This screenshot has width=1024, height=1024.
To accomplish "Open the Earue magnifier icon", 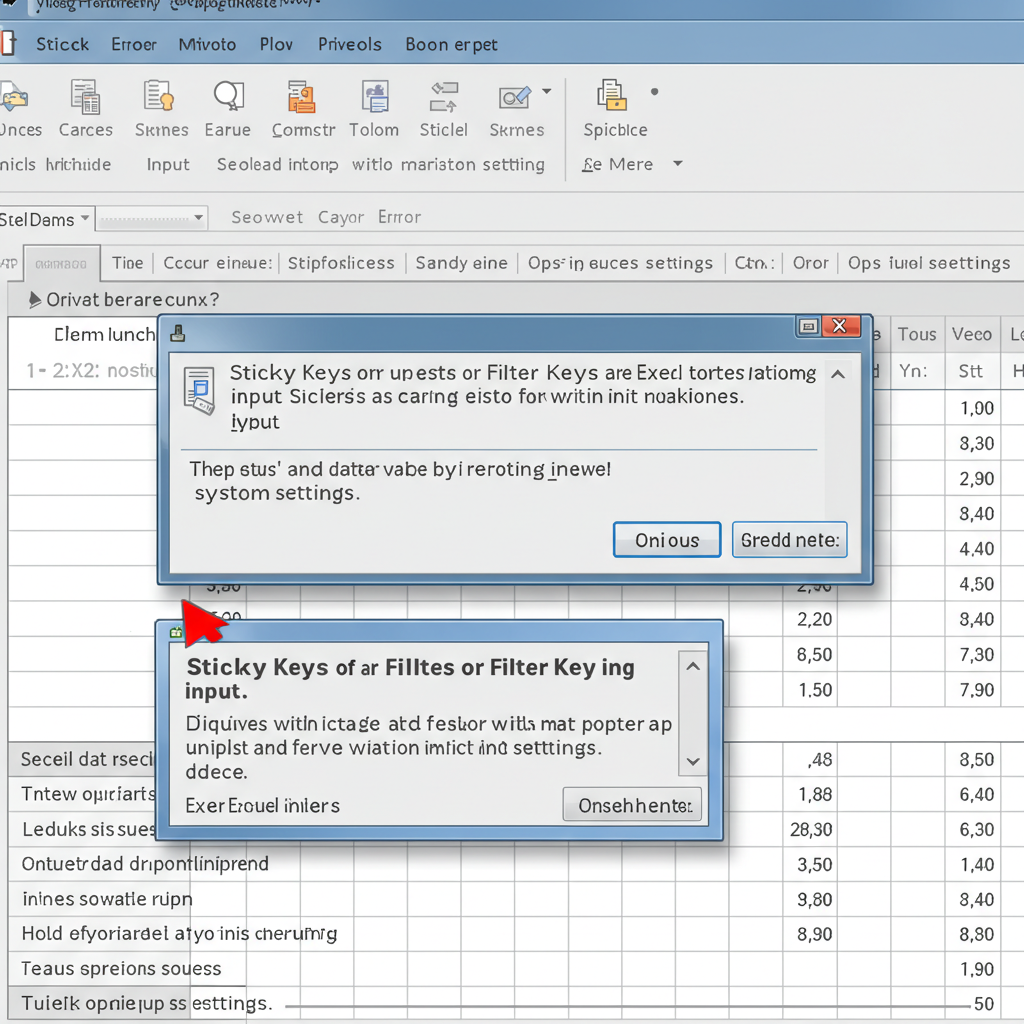I will pyautogui.click(x=229, y=96).
